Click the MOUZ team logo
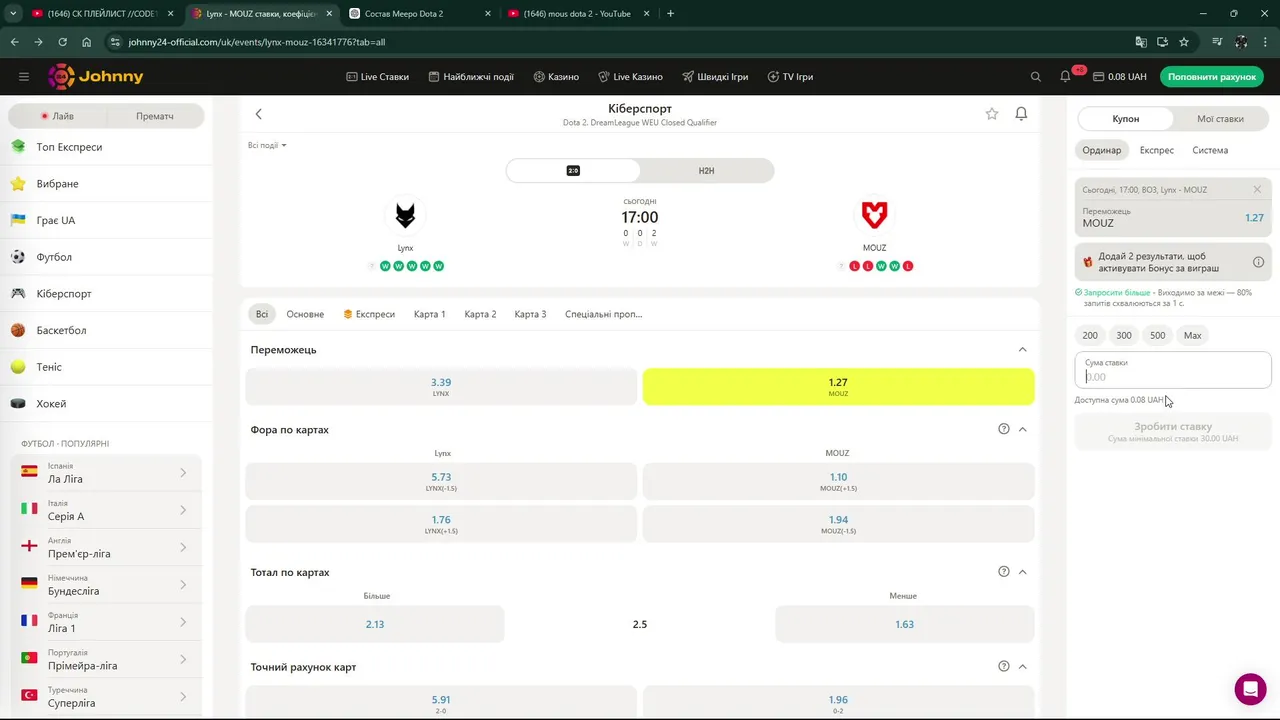 [875, 215]
